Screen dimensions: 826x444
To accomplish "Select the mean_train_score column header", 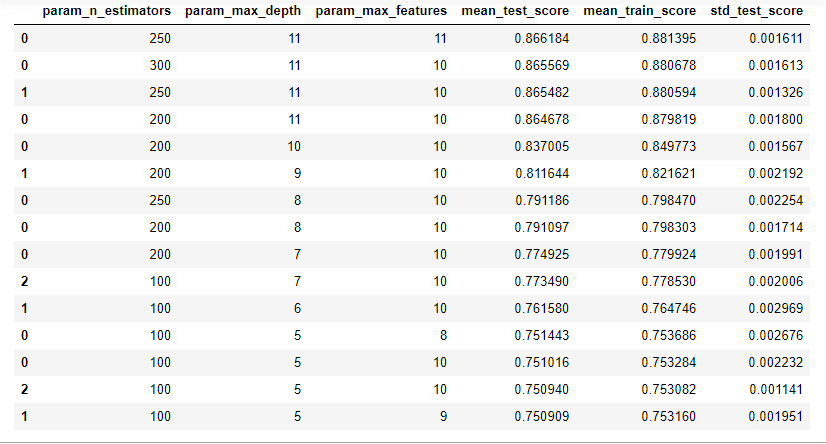I will [x=641, y=12].
